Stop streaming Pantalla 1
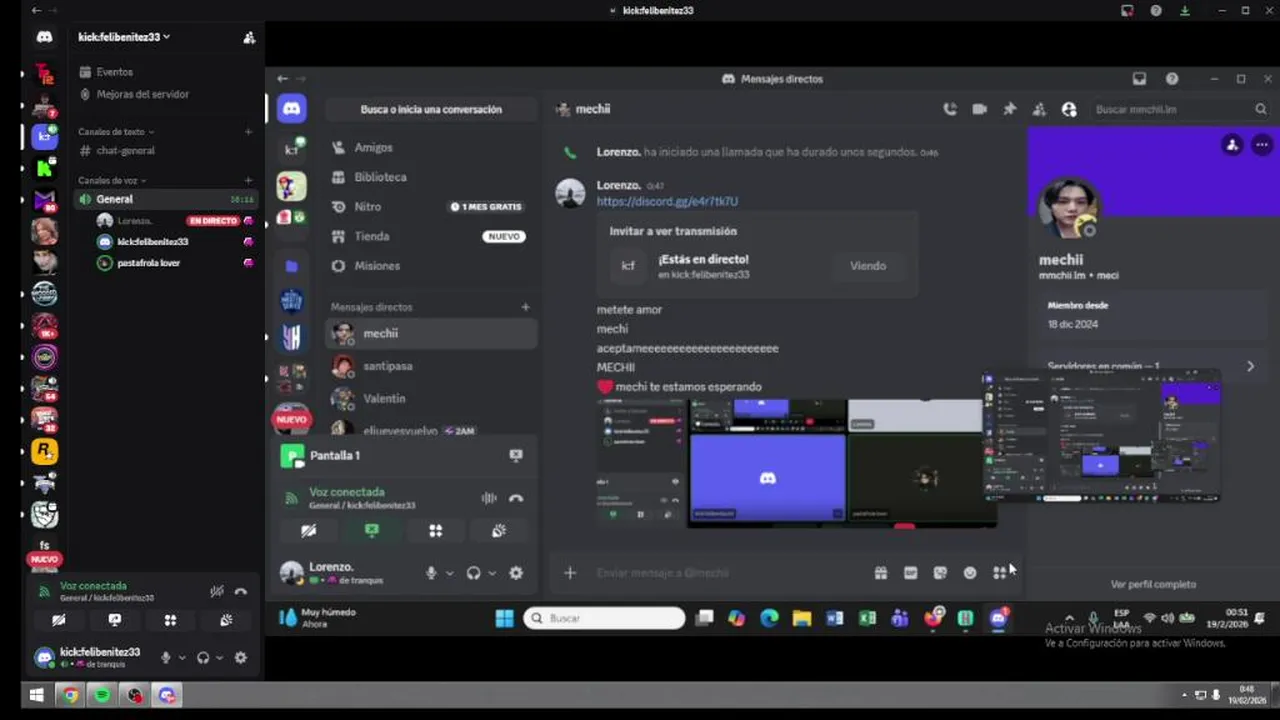Screen dimensions: 1280x720 click(516, 455)
